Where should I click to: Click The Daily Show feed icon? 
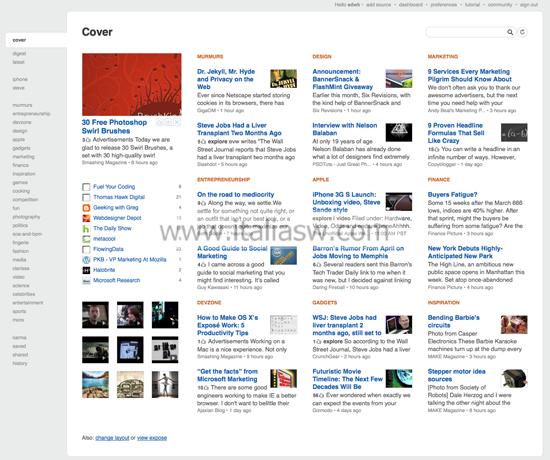click(86, 229)
